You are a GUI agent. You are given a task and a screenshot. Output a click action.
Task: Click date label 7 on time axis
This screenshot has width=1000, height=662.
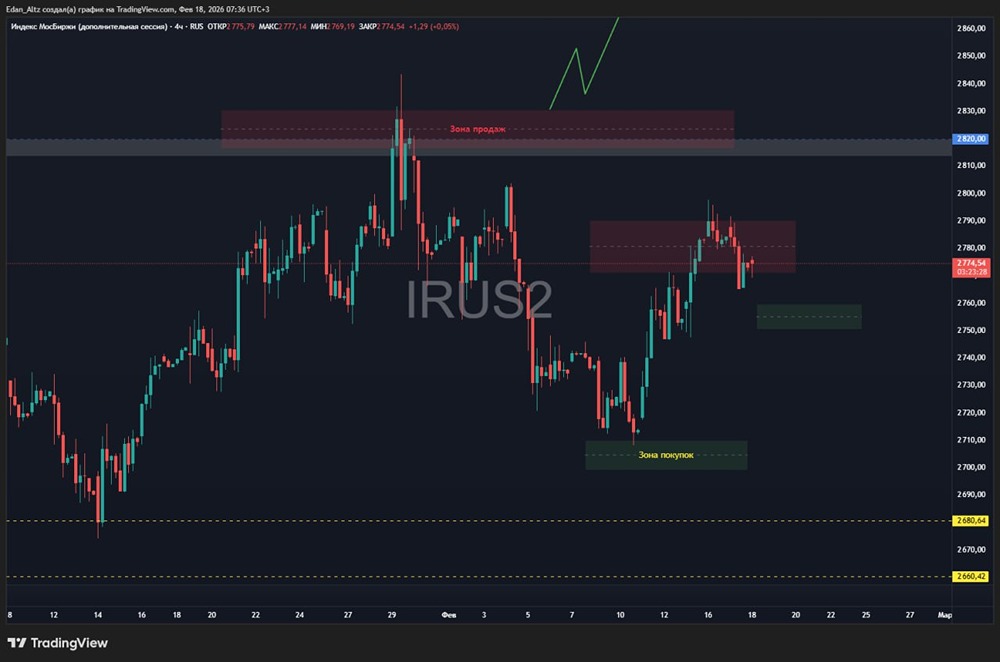click(571, 615)
